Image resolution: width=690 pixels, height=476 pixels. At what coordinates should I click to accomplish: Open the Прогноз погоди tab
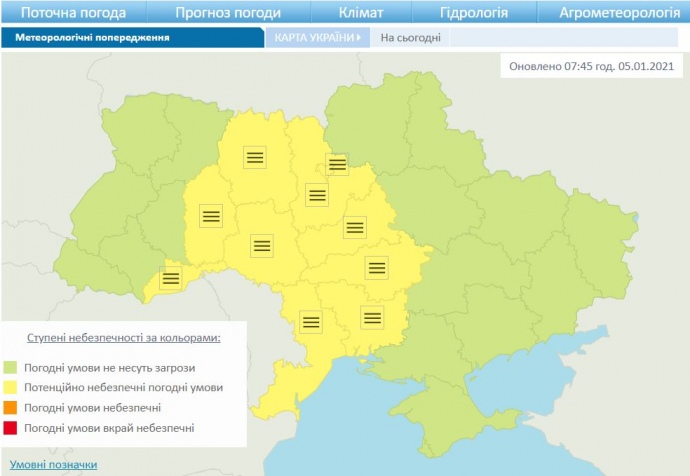coord(227,13)
